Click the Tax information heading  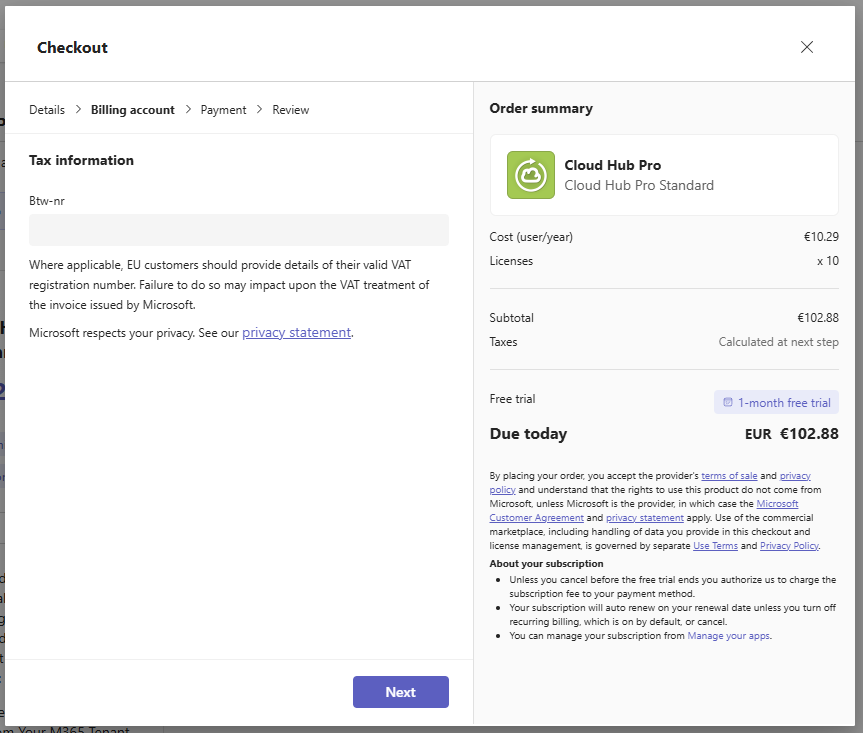[x=81, y=160]
